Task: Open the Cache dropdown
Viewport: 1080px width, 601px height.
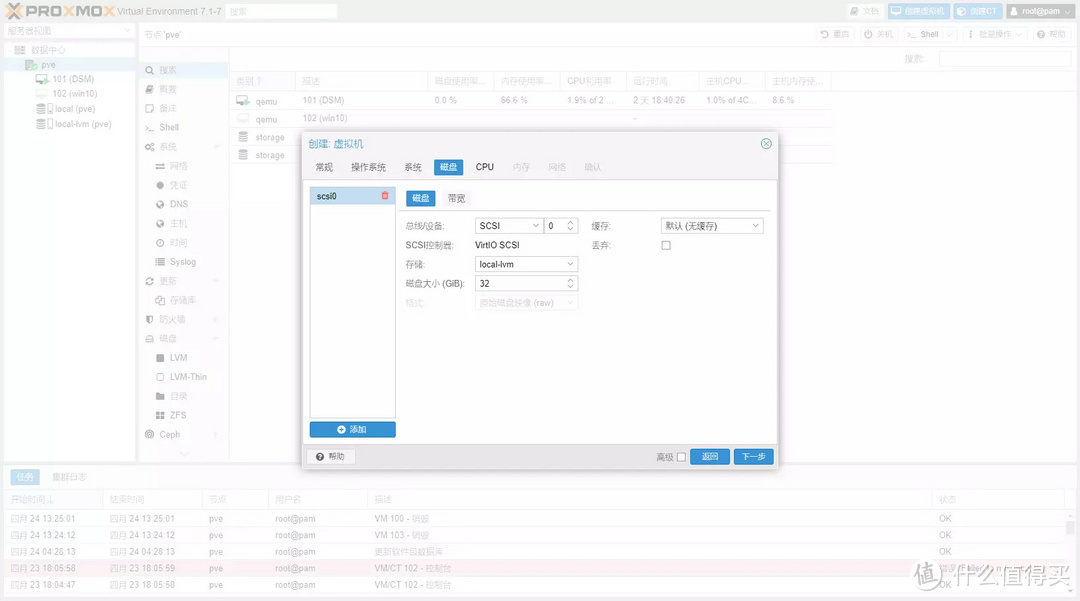Action: pyautogui.click(x=712, y=226)
